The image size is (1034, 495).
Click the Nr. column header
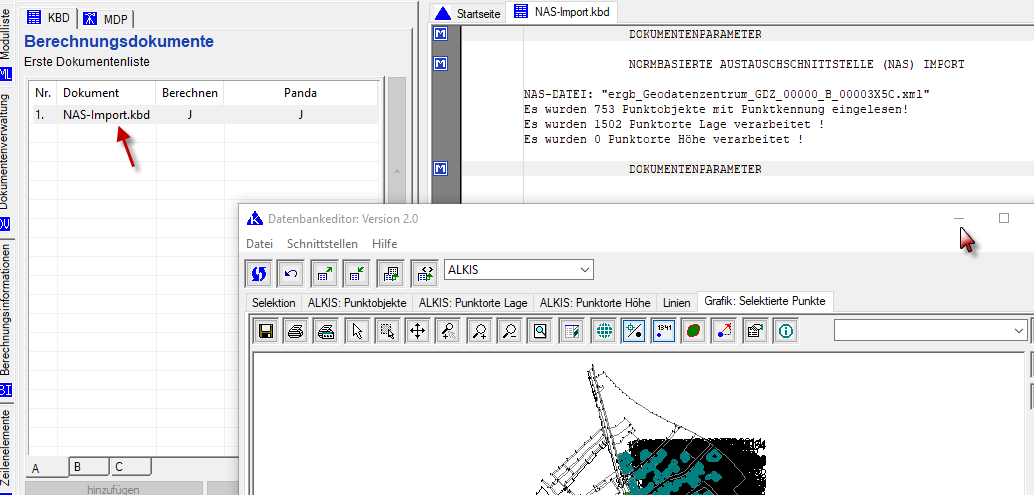coord(43,93)
